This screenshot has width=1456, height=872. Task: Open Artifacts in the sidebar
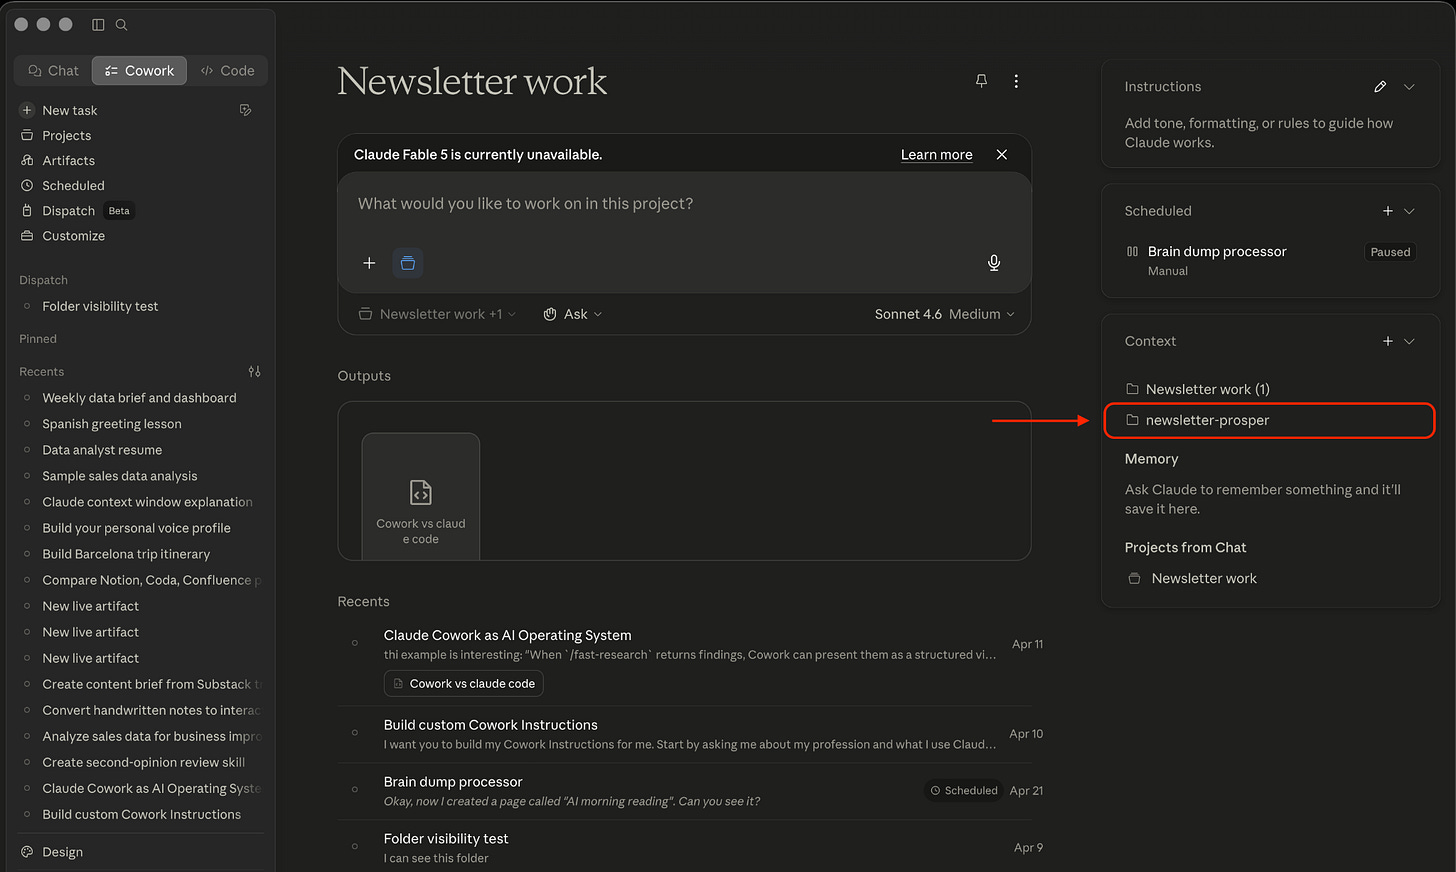[68, 160]
